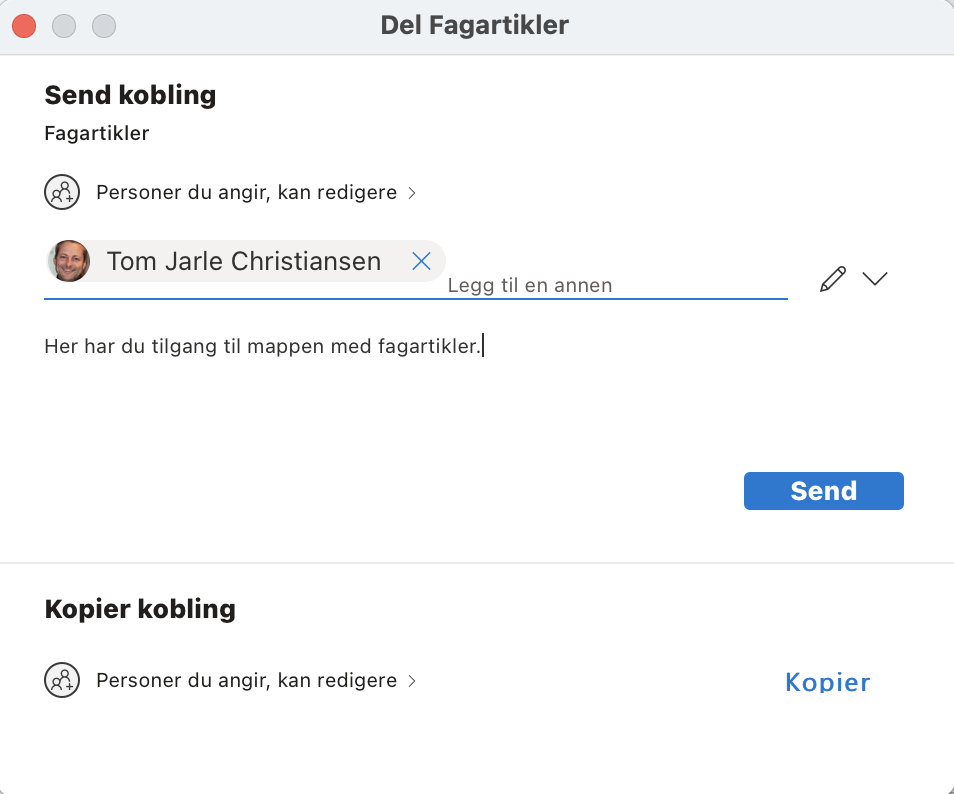Maximize the Del Fagartikler window
The image size is (954, 794).
pos(104,25)
